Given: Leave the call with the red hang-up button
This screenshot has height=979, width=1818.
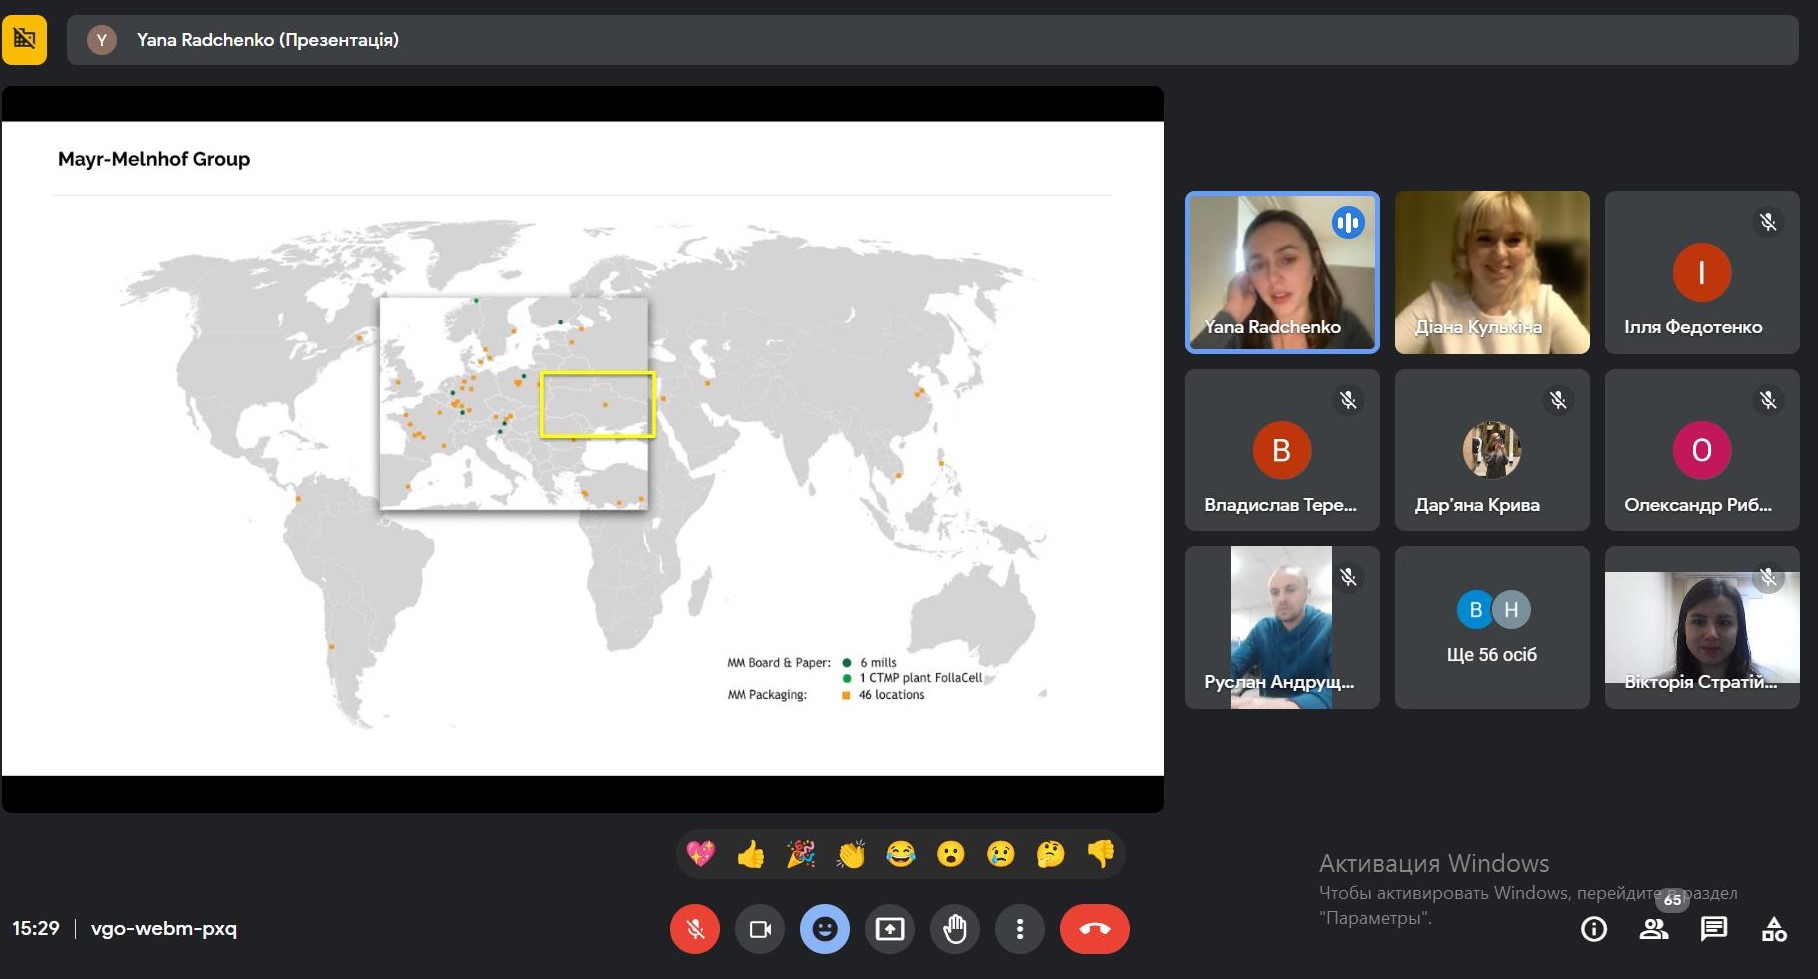Looking at the screenshot, I should [1095, 929].
